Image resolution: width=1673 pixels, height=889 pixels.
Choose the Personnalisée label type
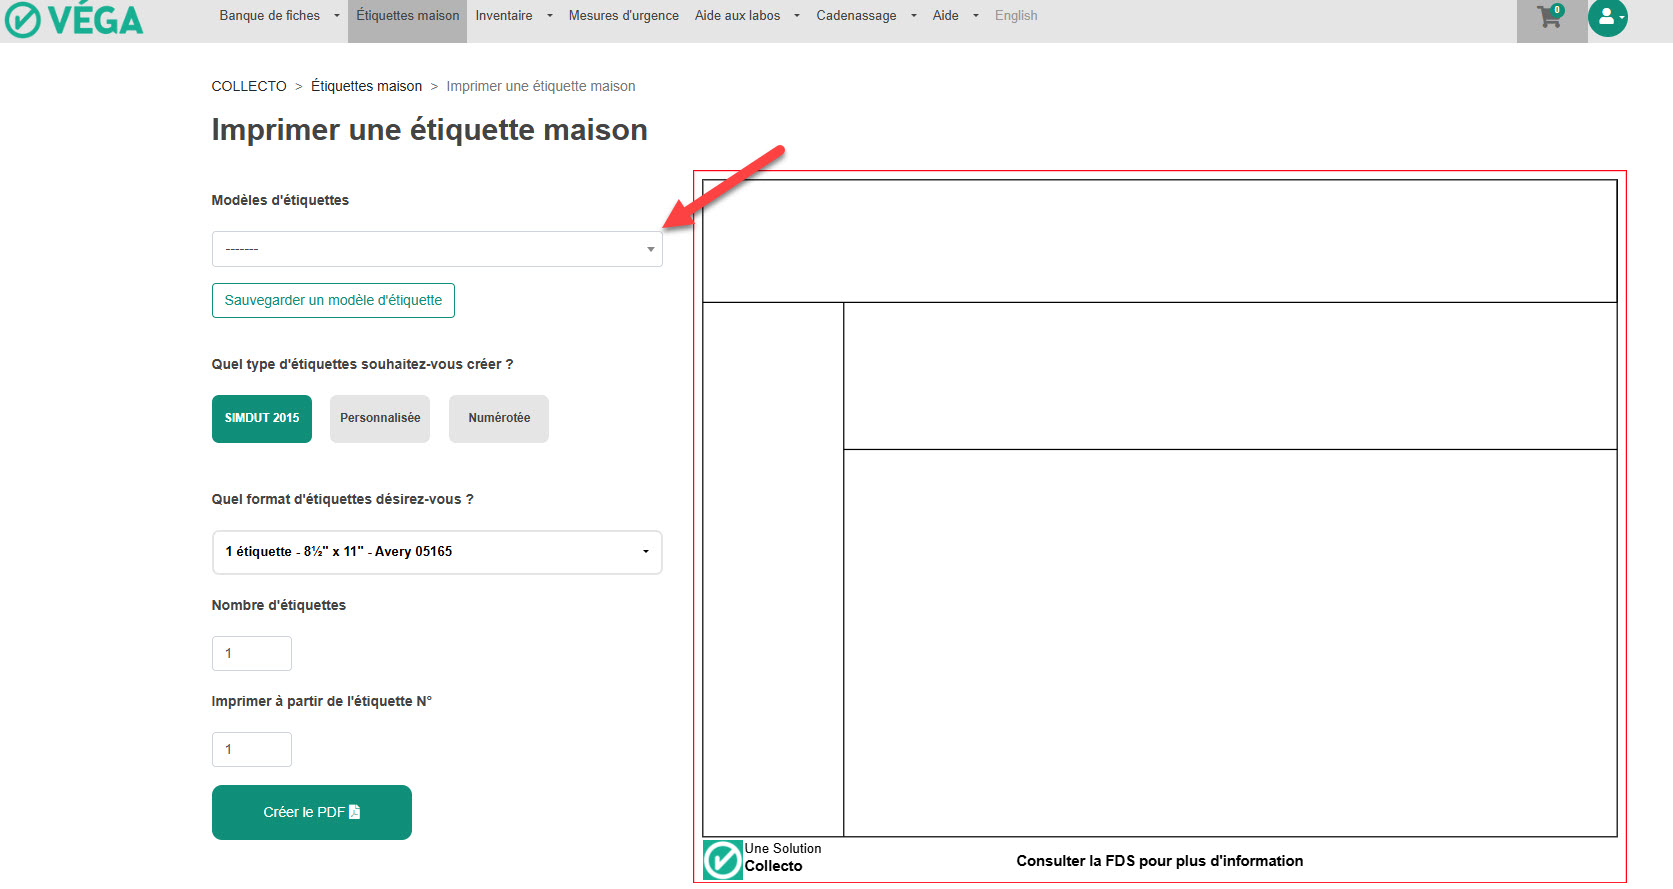(380, 418)
